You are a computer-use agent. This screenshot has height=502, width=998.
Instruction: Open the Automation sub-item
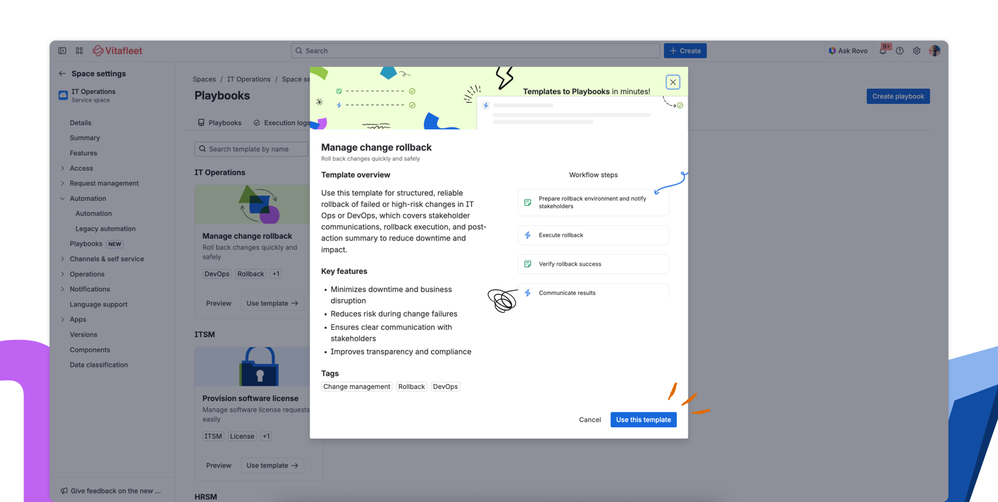[94, 214]
